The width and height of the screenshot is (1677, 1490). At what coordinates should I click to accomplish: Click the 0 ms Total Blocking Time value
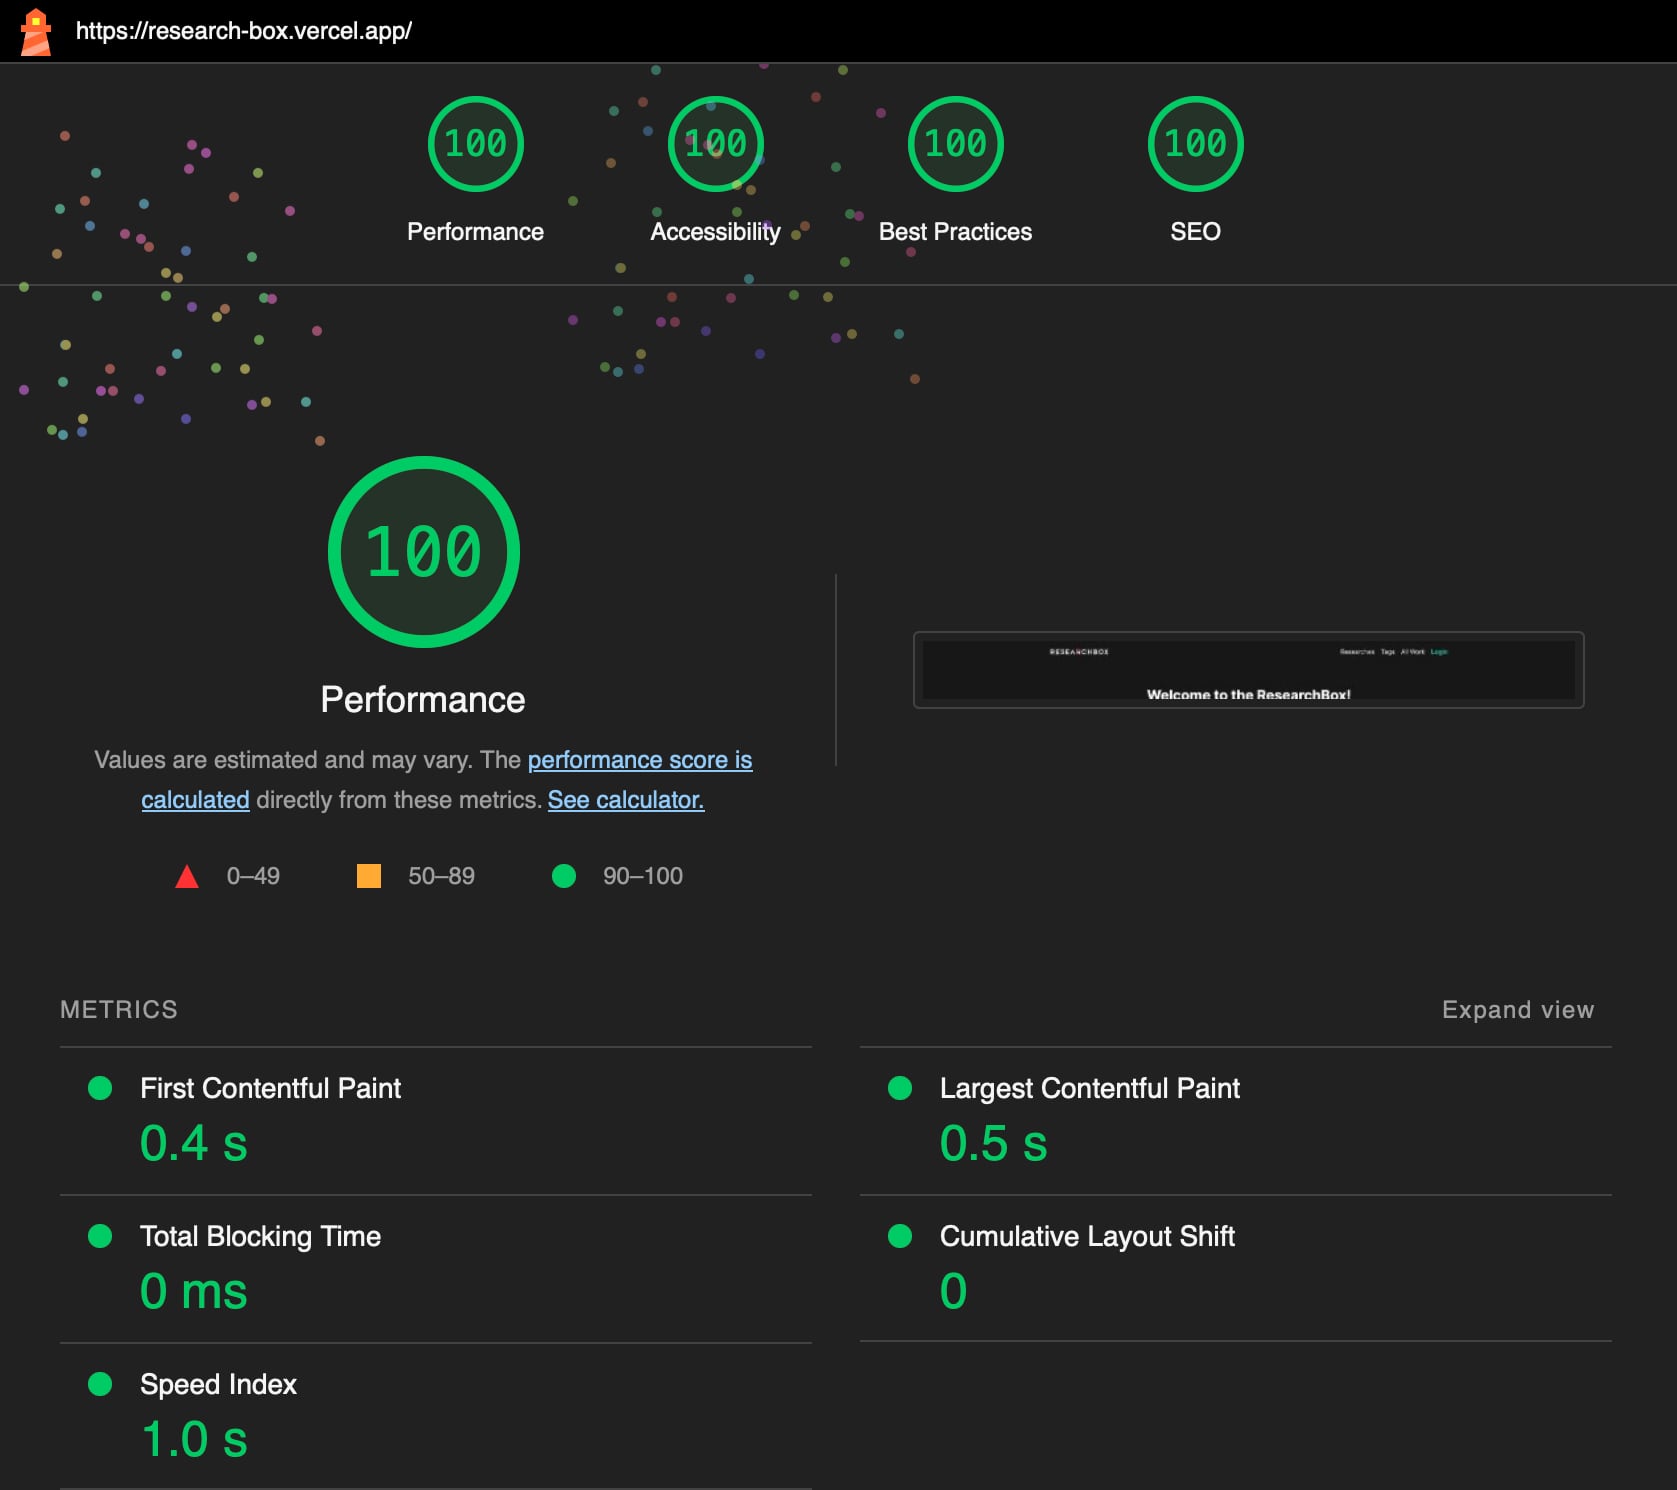pos(194,1291)
